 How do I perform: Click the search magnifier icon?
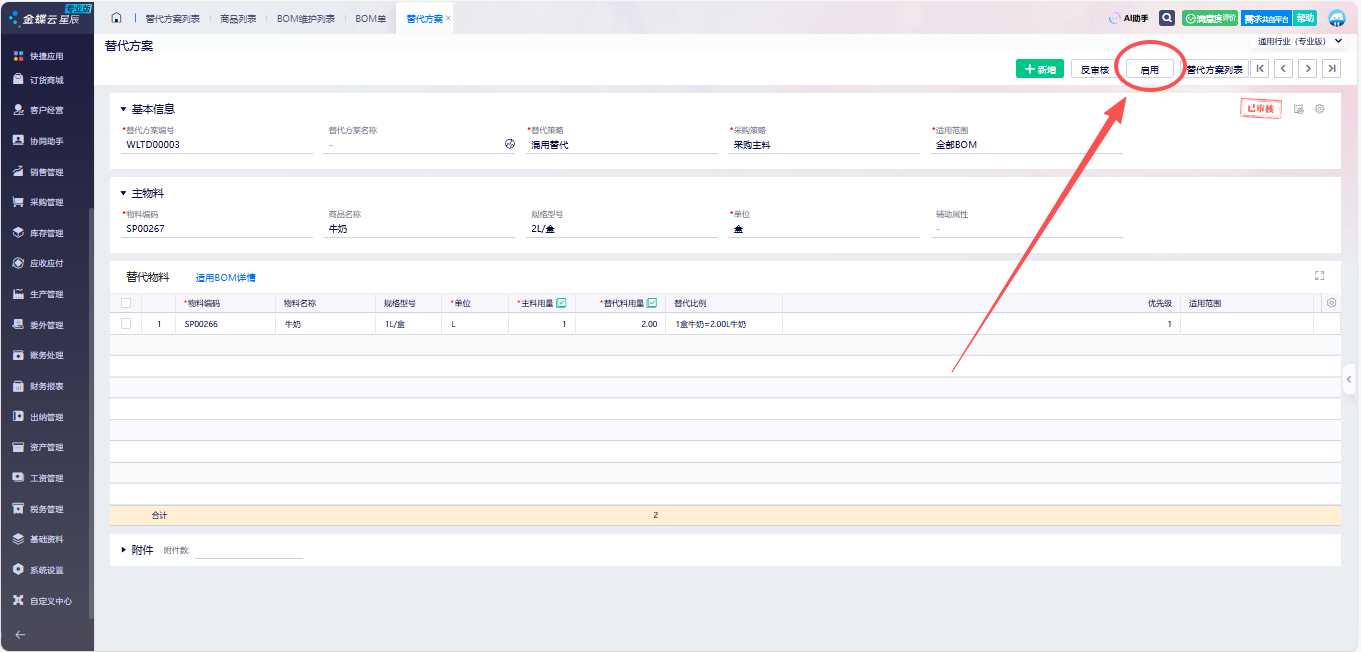pos(1166,18)
